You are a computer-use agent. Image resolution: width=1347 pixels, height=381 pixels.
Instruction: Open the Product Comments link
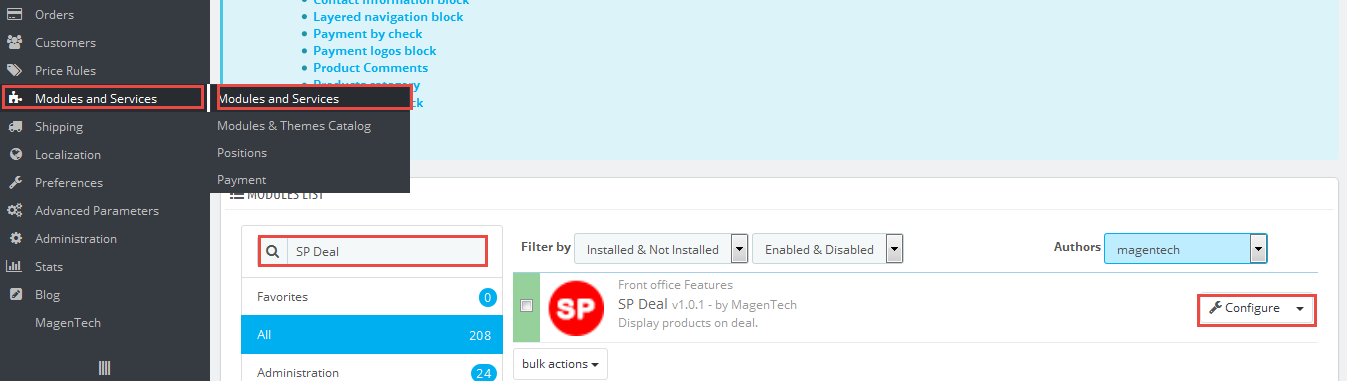370,68
